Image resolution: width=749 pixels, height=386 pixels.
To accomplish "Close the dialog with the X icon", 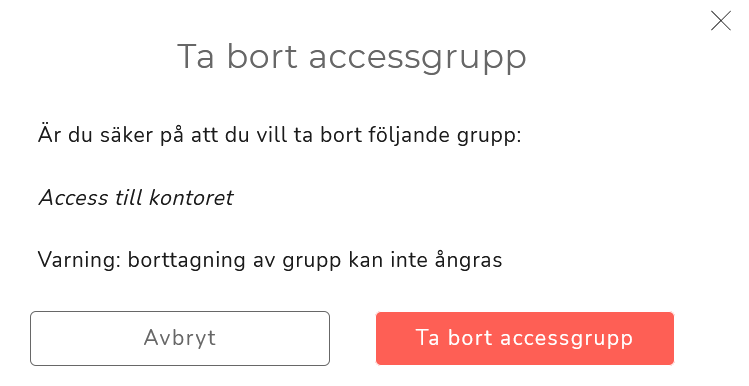I will click(720, 21).
